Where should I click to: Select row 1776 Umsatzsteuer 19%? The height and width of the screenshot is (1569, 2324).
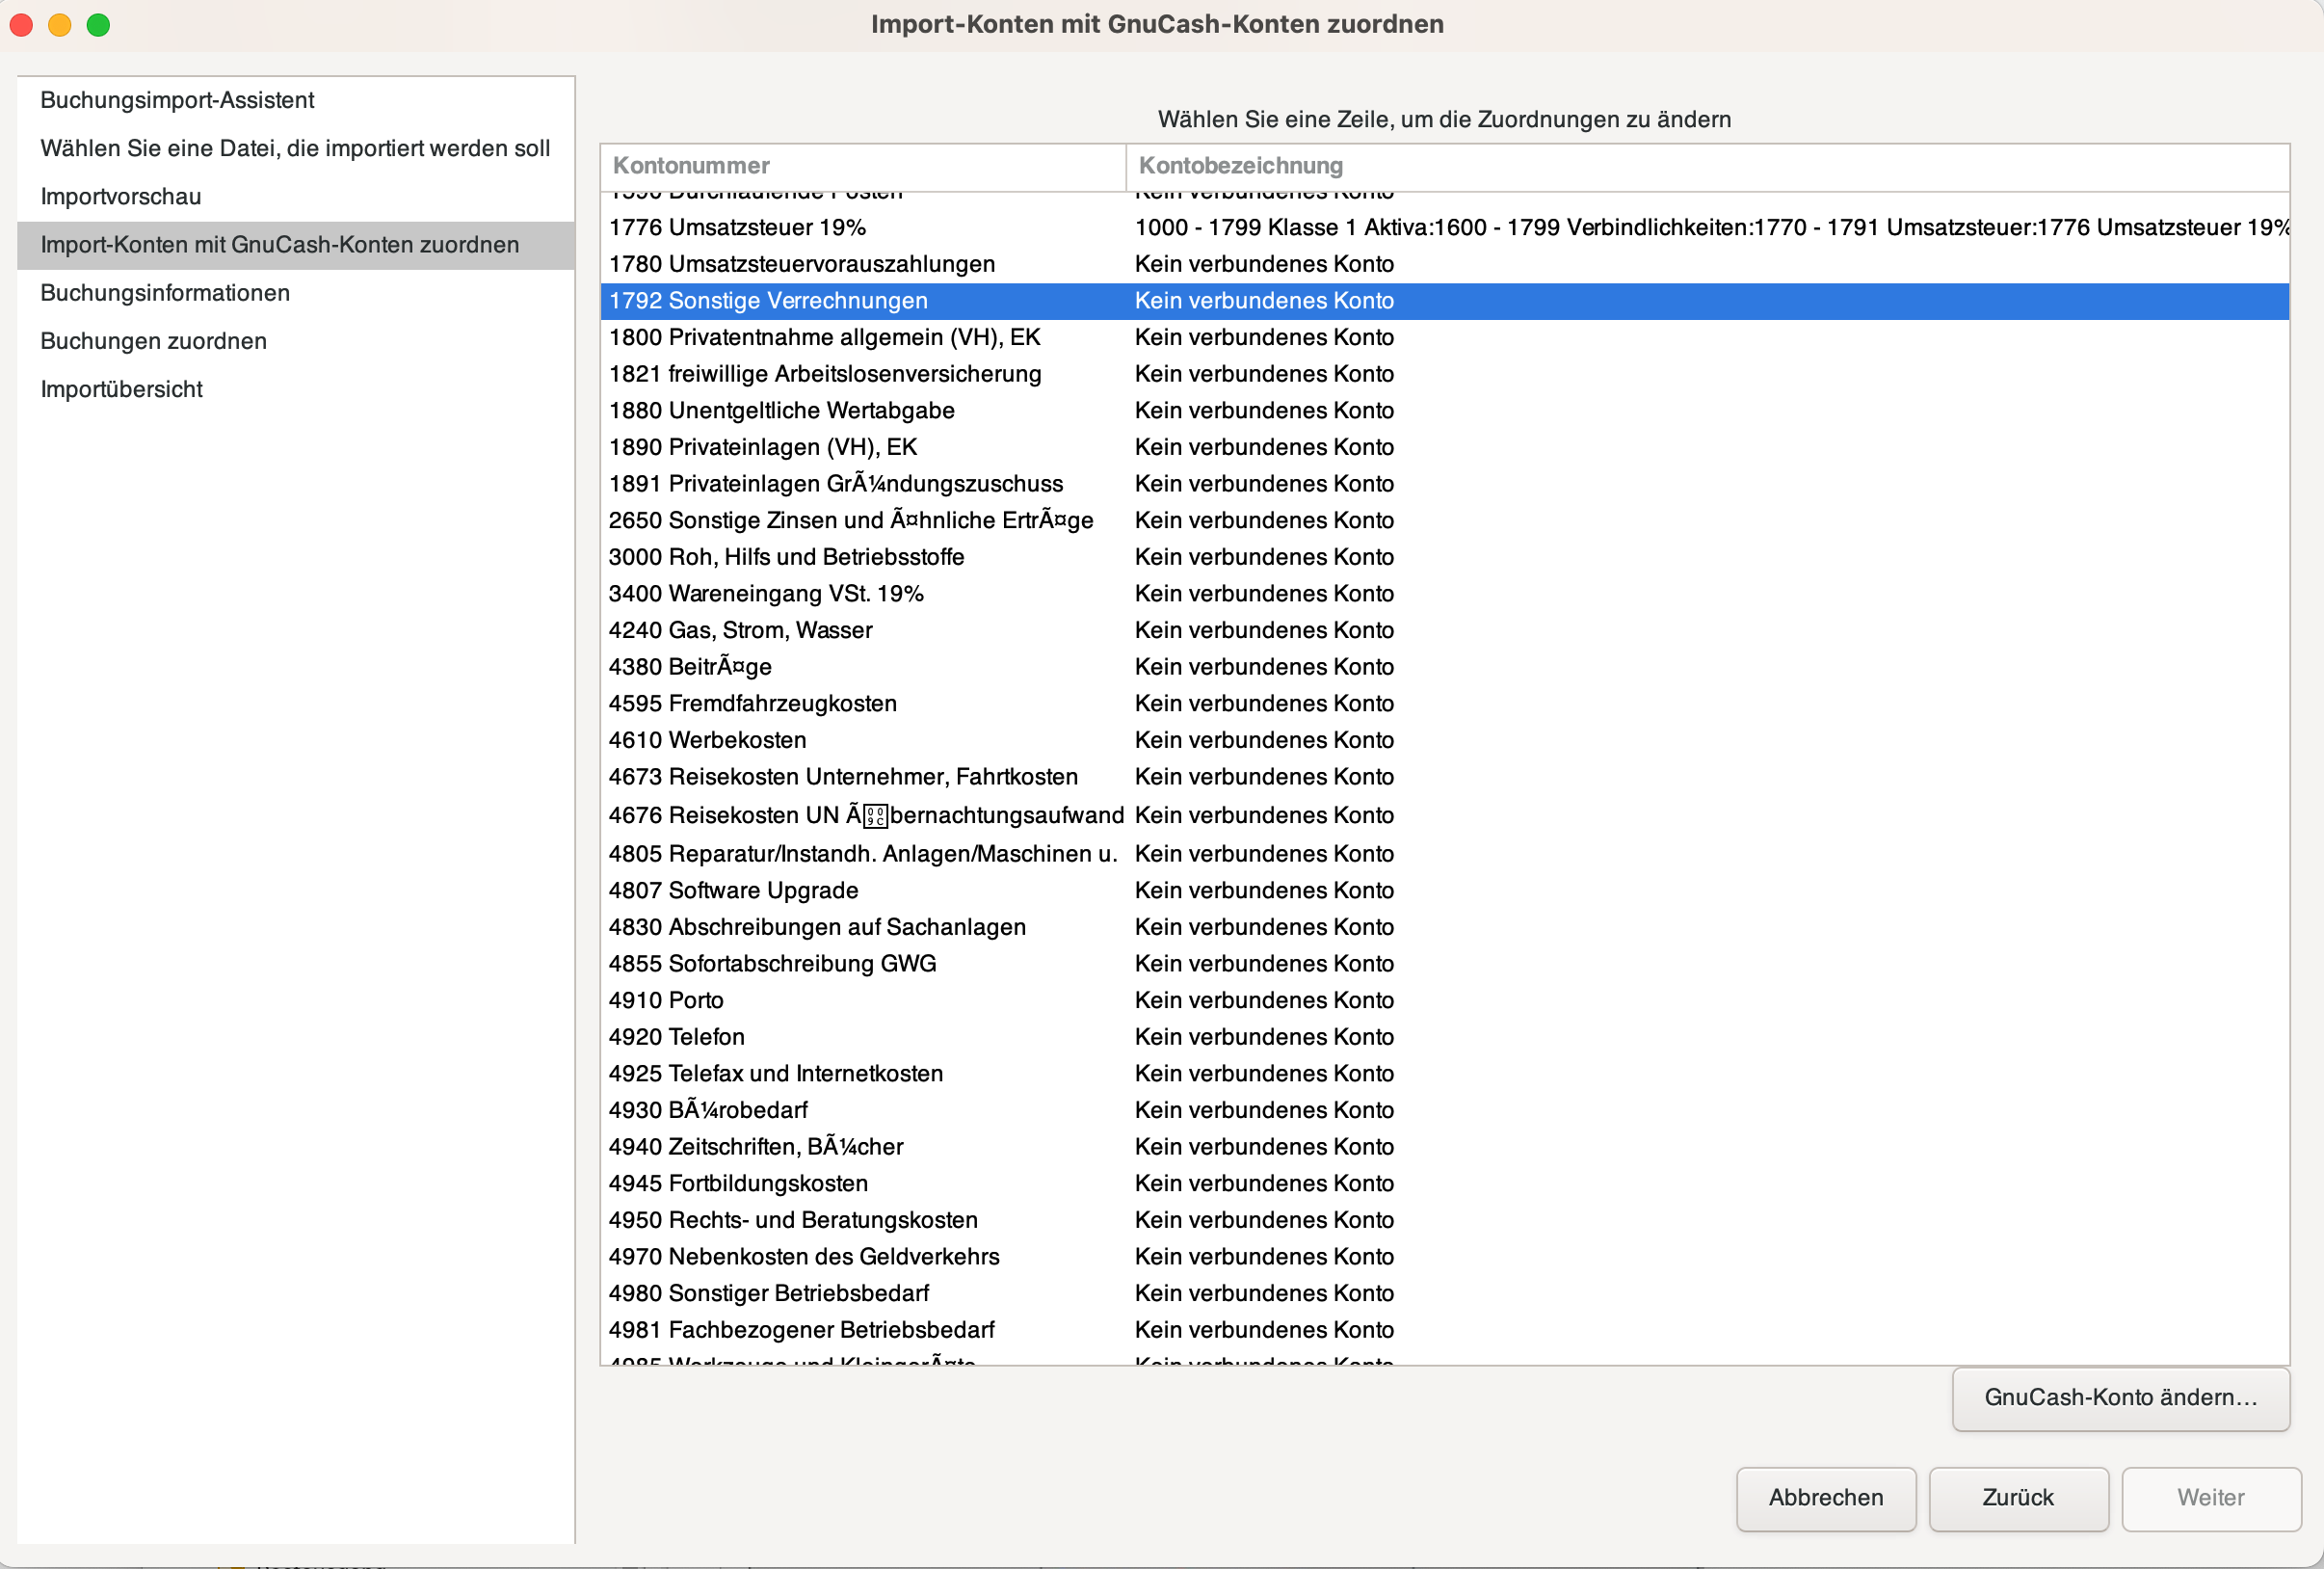point(1444,227)
